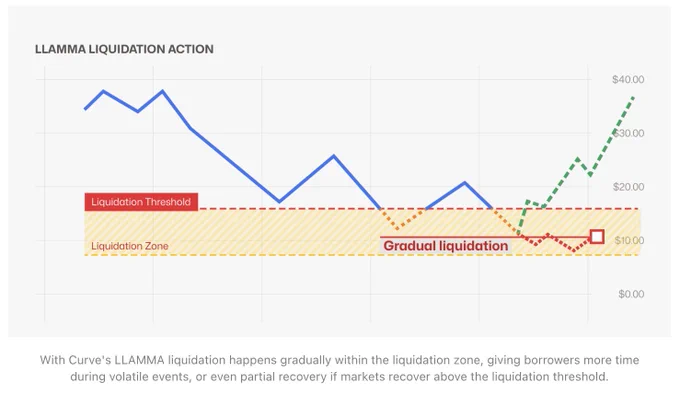The width and height of the screenshot is (680, 394).
Task: Click the top end of the green dashed recovery line
Action: 634,98
